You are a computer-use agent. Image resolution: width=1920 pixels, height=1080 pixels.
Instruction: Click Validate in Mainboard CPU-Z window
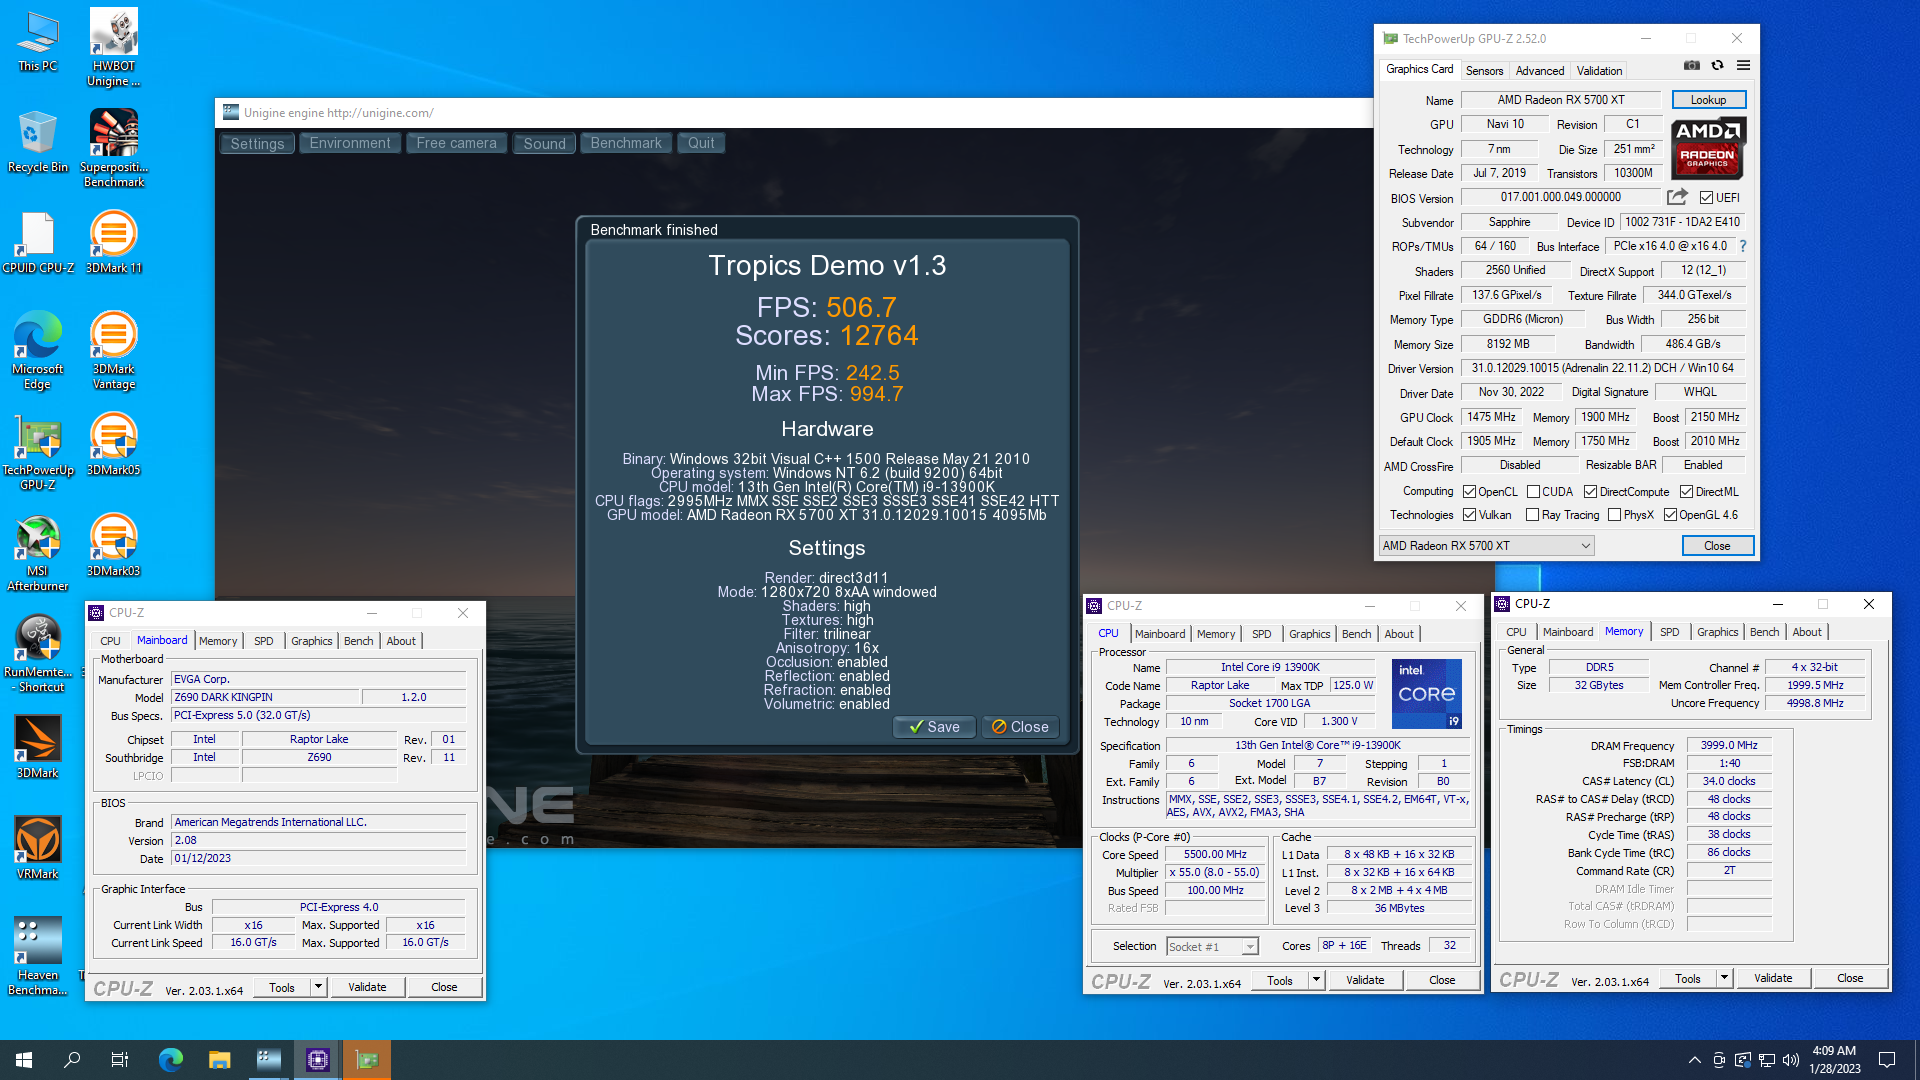click(367, 987)
